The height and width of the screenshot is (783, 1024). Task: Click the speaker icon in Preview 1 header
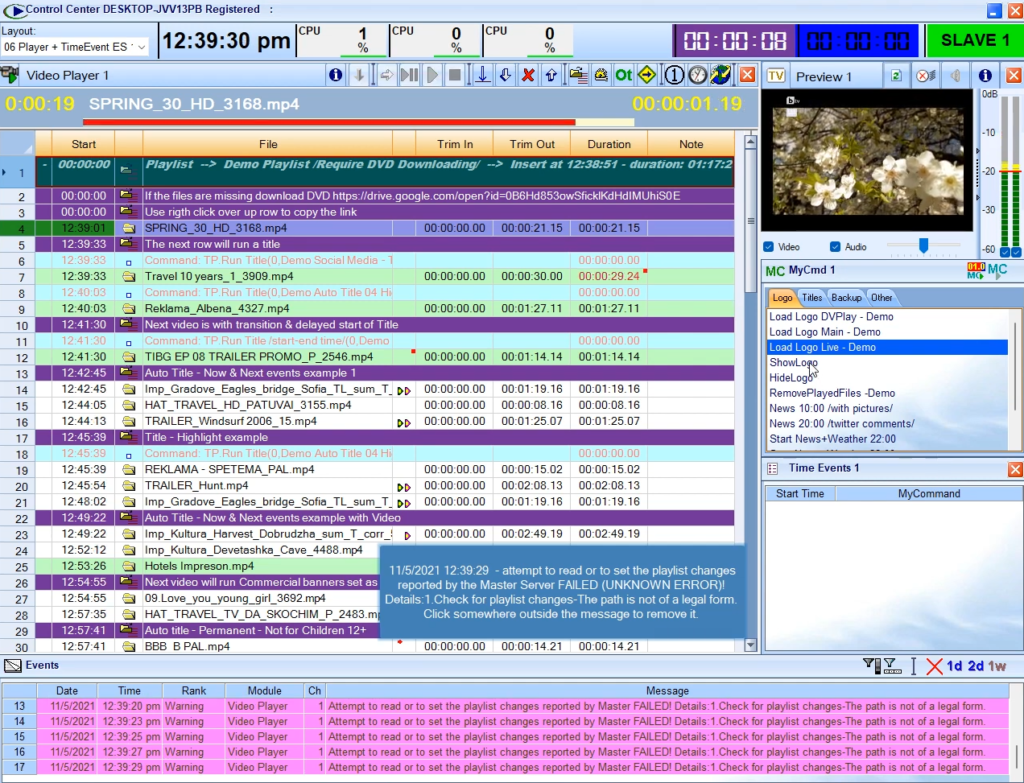coord(956,76)
